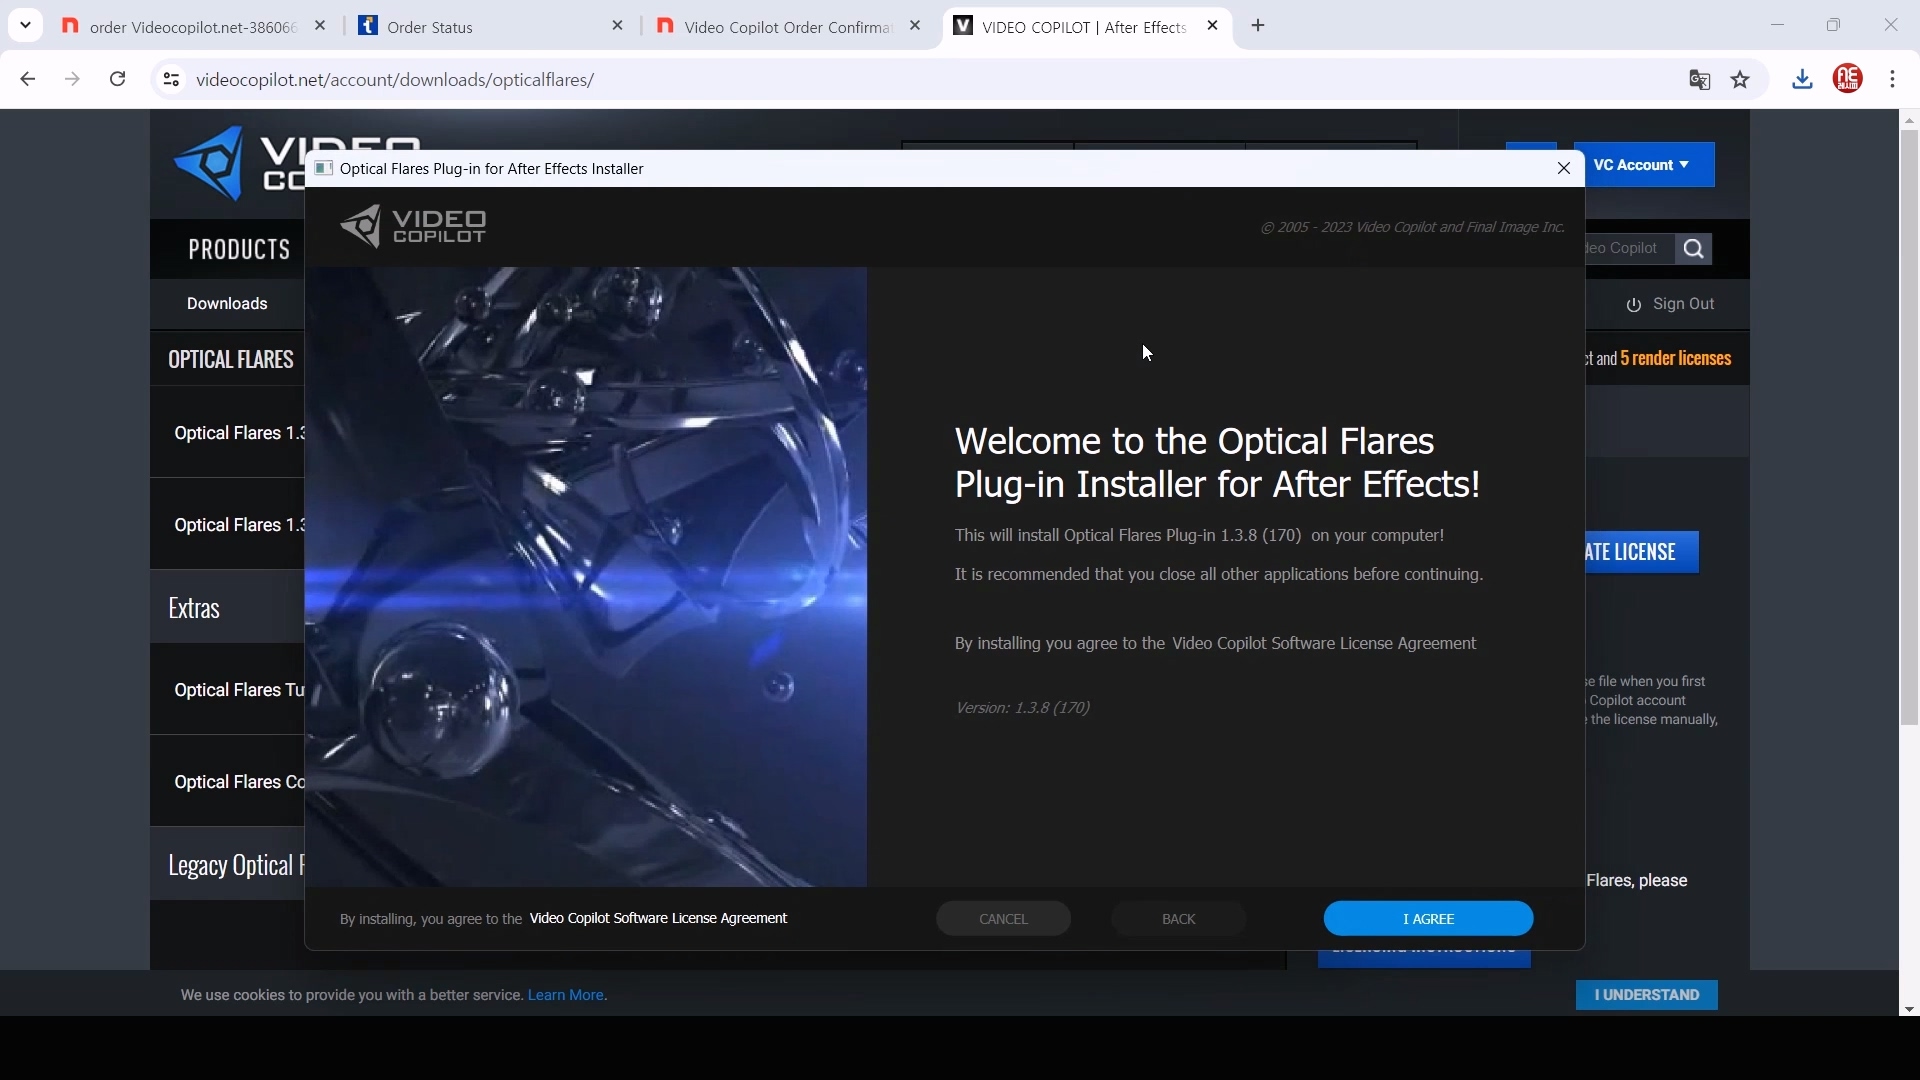Click the Google Translate page icon
The image size is (1920, 1080).
coord(1700,80)
